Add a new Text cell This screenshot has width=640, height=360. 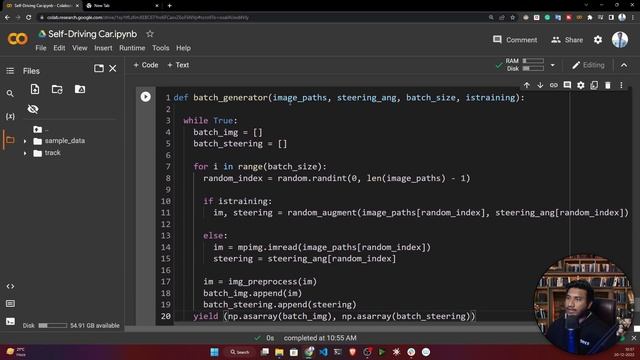[x=178, y=65]
